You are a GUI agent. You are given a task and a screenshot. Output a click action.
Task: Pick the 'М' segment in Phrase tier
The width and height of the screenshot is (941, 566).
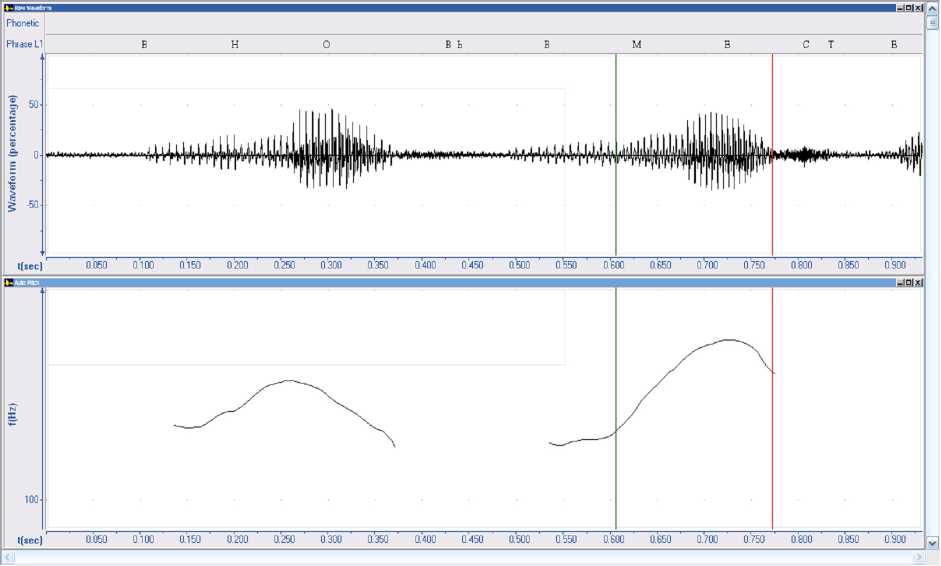coord(636,44)
